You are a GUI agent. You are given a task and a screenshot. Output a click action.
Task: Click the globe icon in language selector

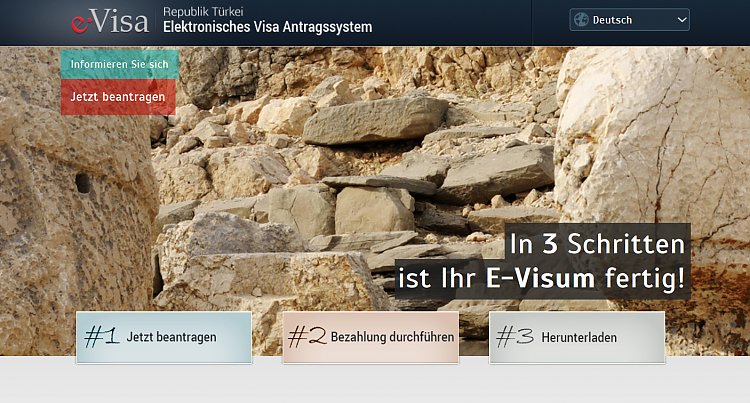581,20
